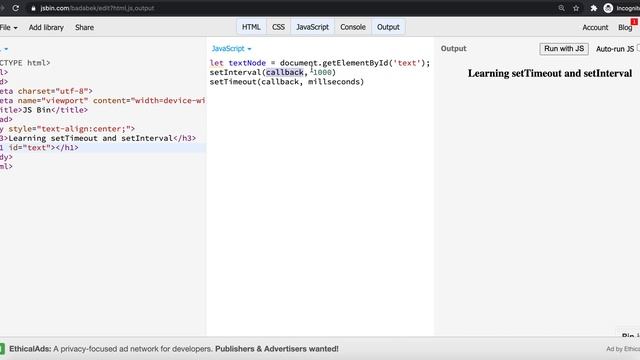Click the style="text-align:center;" body line
Screen dimensions: 640x360
67,129
